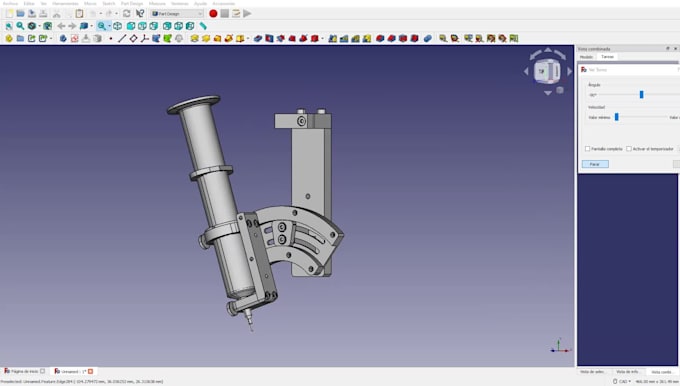Open the Editar menu
The height and width of the screenshot is (386, 680).
click(29, 3)
